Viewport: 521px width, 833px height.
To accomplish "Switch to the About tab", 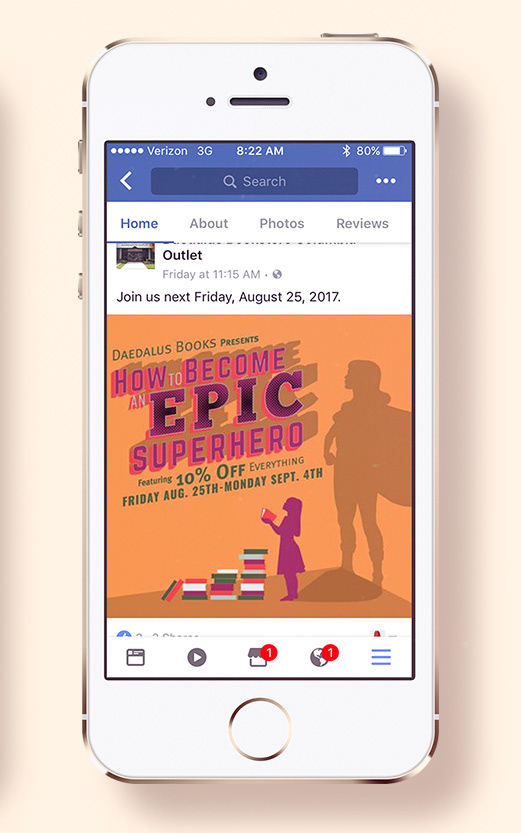I will [x=209, y=224].
